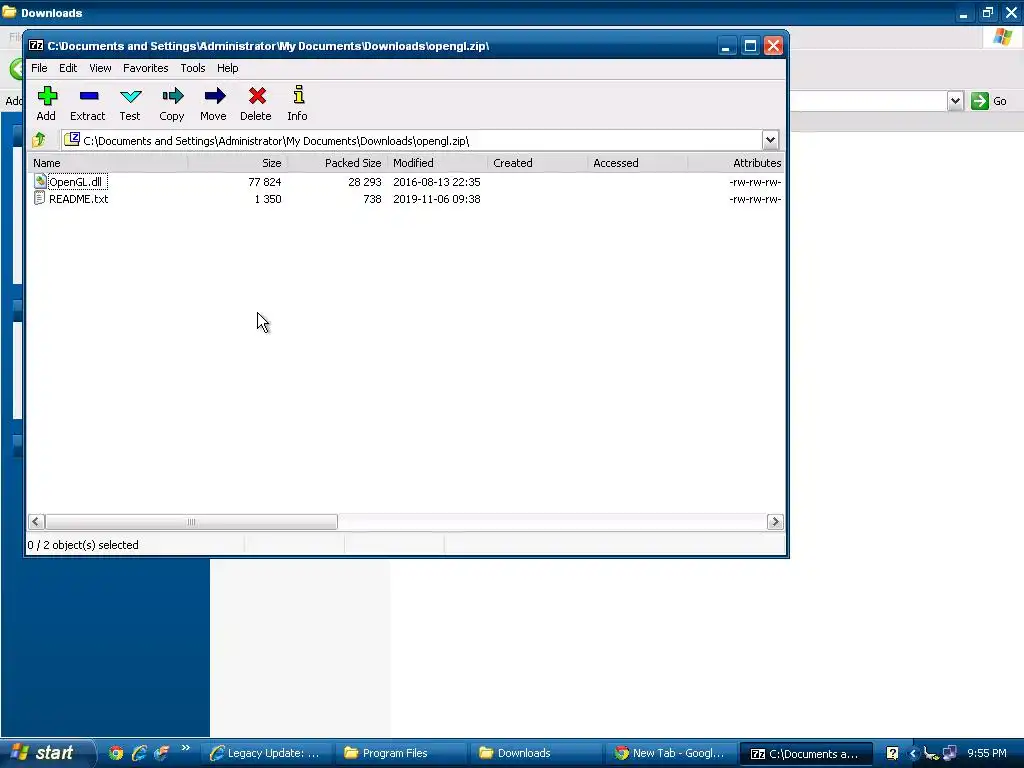The height and width of the screenshot is (768, 1024).
Task: Open the Info toolbar icon
Action: pyautogui.click(x=298, y=103)
